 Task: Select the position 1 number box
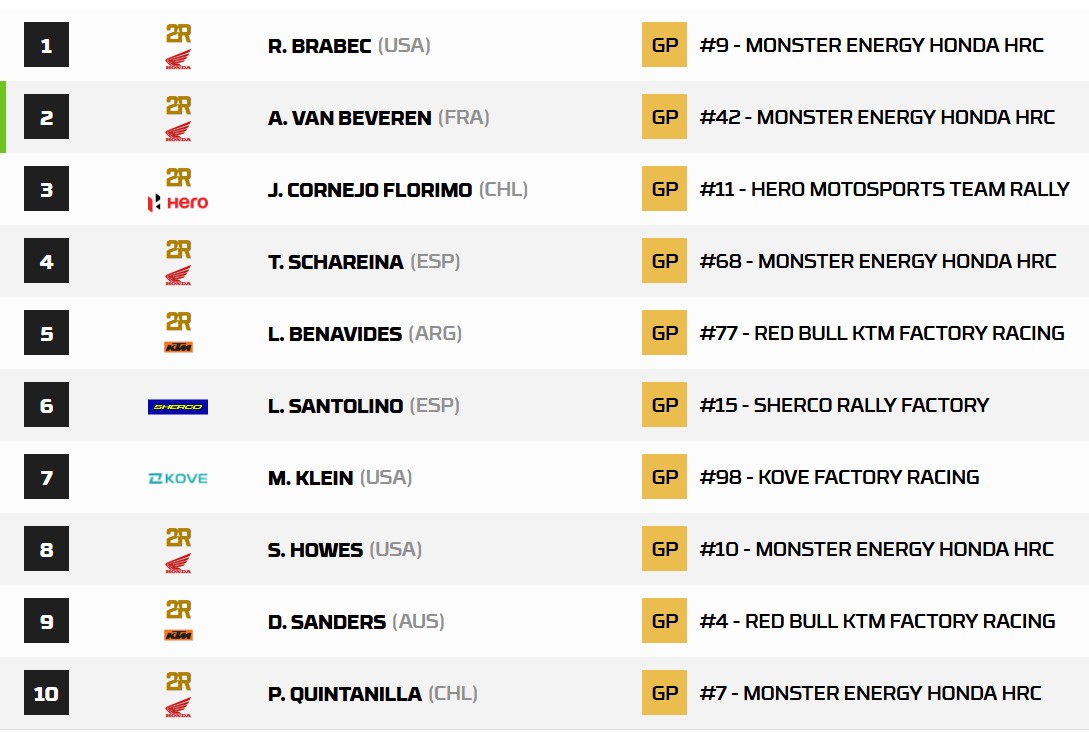click(47, 45)
